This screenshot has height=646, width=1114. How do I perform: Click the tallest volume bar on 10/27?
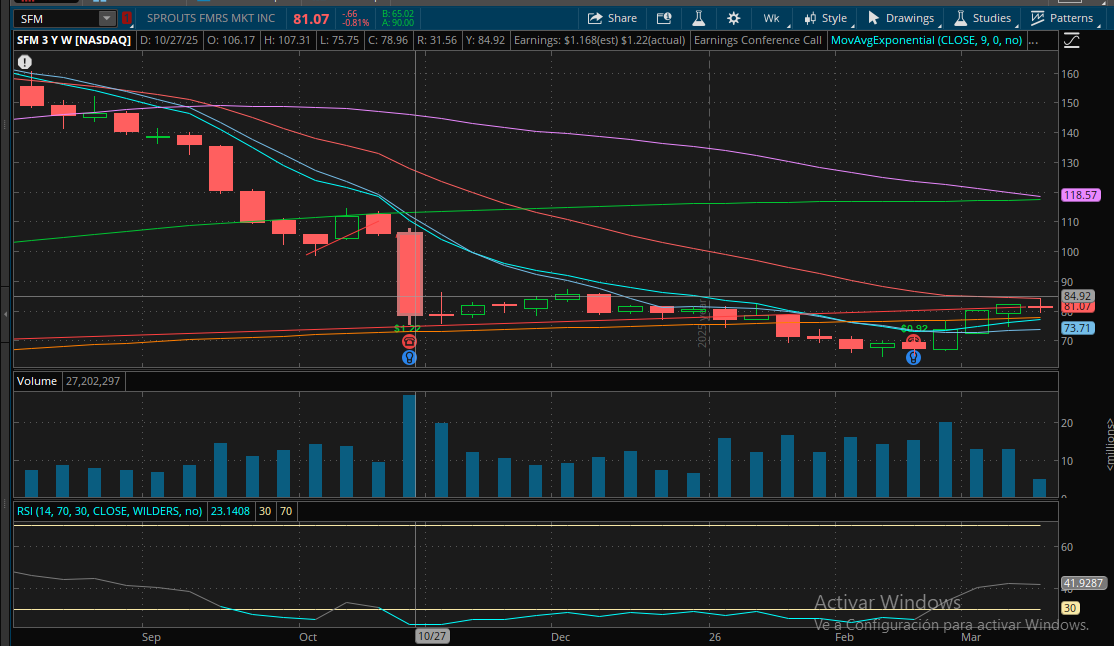(x=409, y=446)
